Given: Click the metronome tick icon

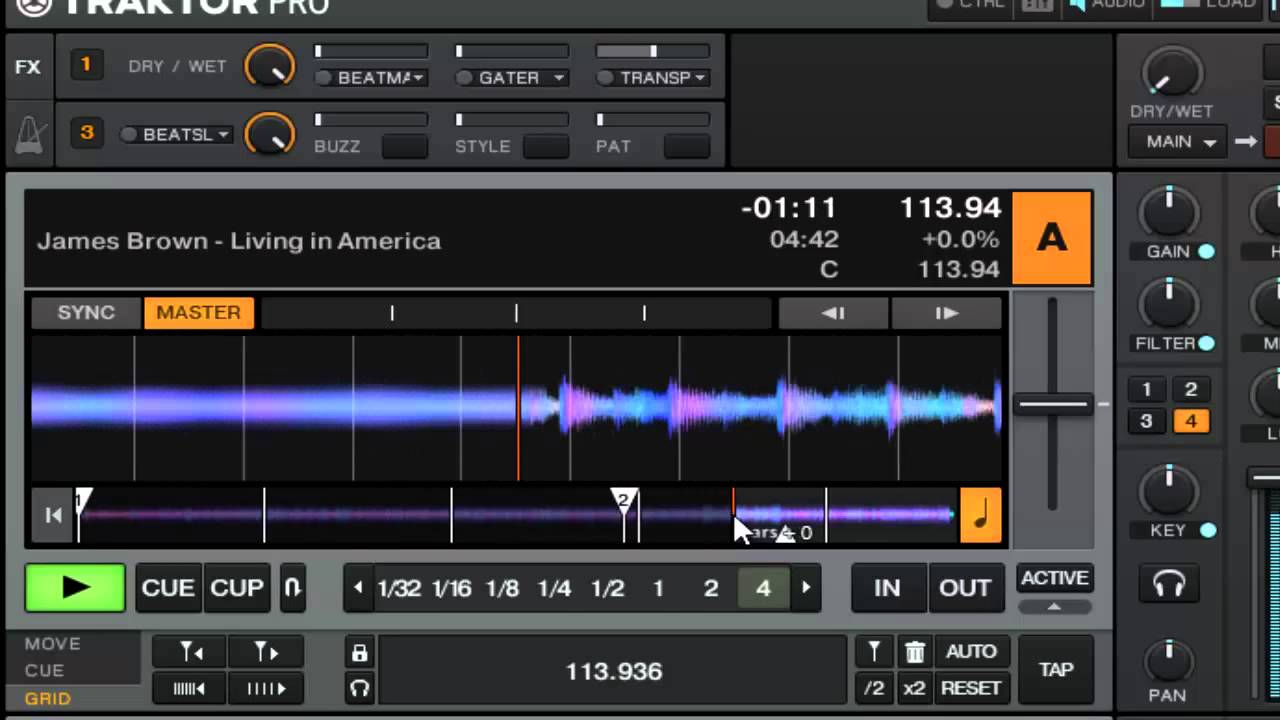Looking at the screenshot, I should [x=28, y=134].
